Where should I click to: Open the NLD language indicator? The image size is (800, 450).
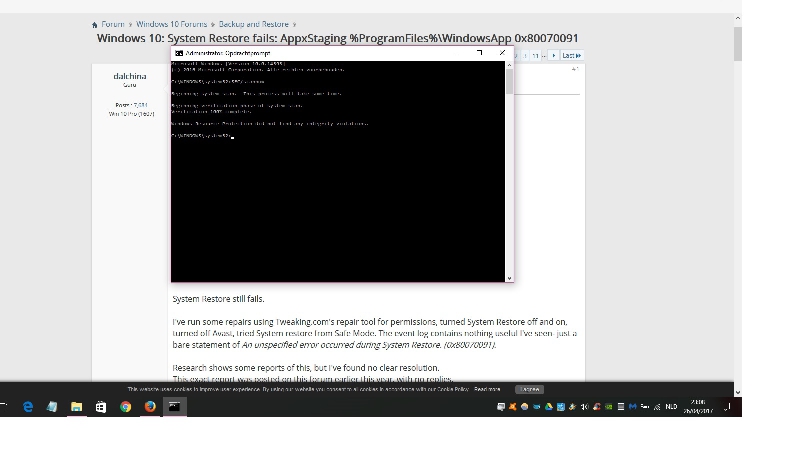click(671, 407)
